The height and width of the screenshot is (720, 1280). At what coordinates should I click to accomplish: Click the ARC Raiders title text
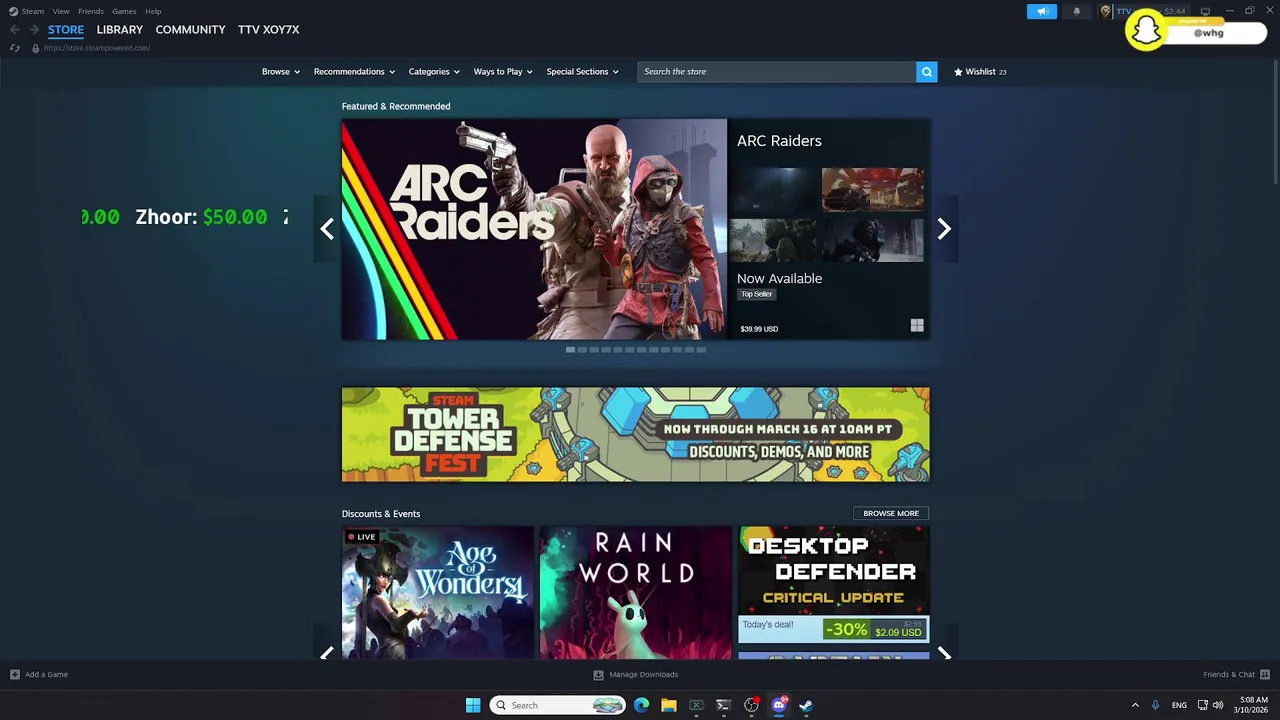click(x=779, y=141)
